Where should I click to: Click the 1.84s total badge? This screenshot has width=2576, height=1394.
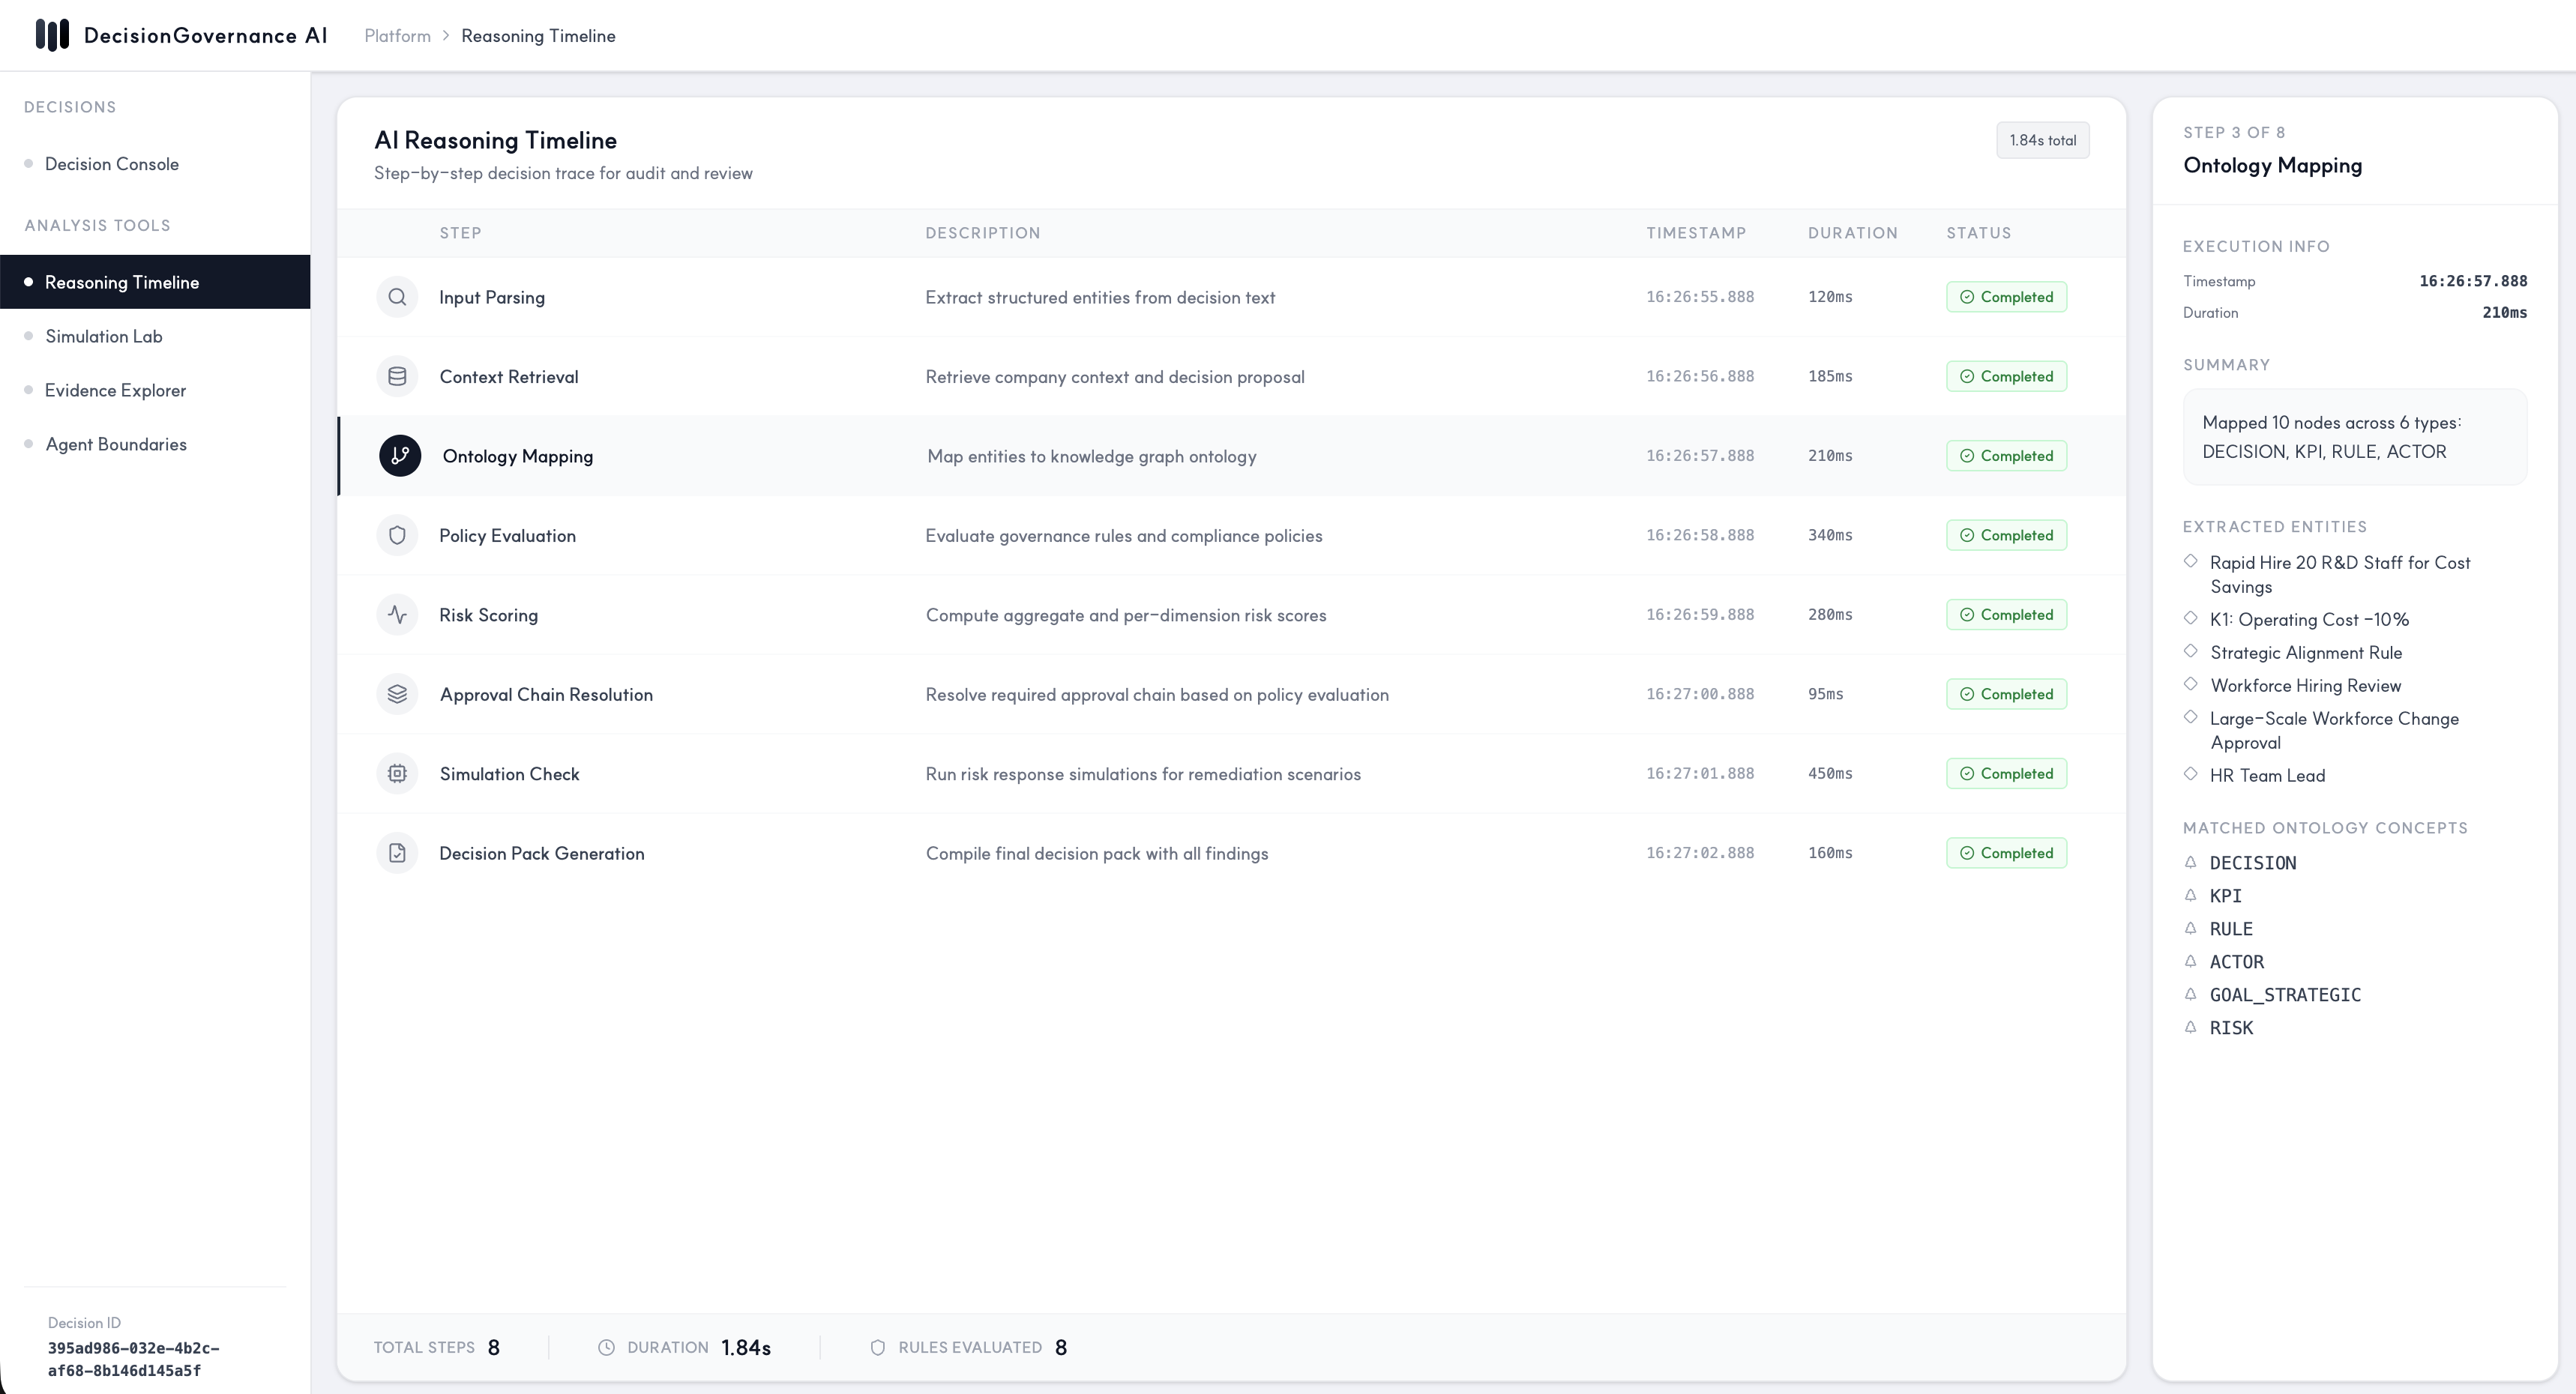[x=2042, y=140]
